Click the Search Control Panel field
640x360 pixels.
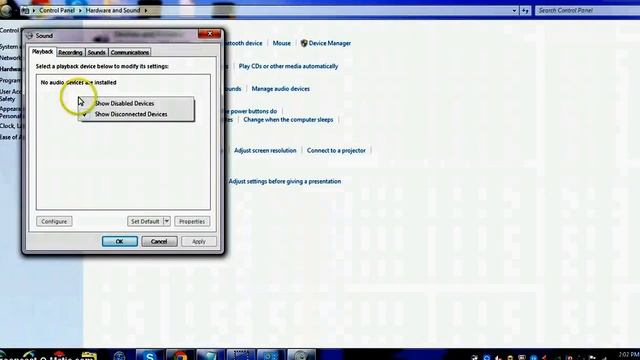(587, 11)
